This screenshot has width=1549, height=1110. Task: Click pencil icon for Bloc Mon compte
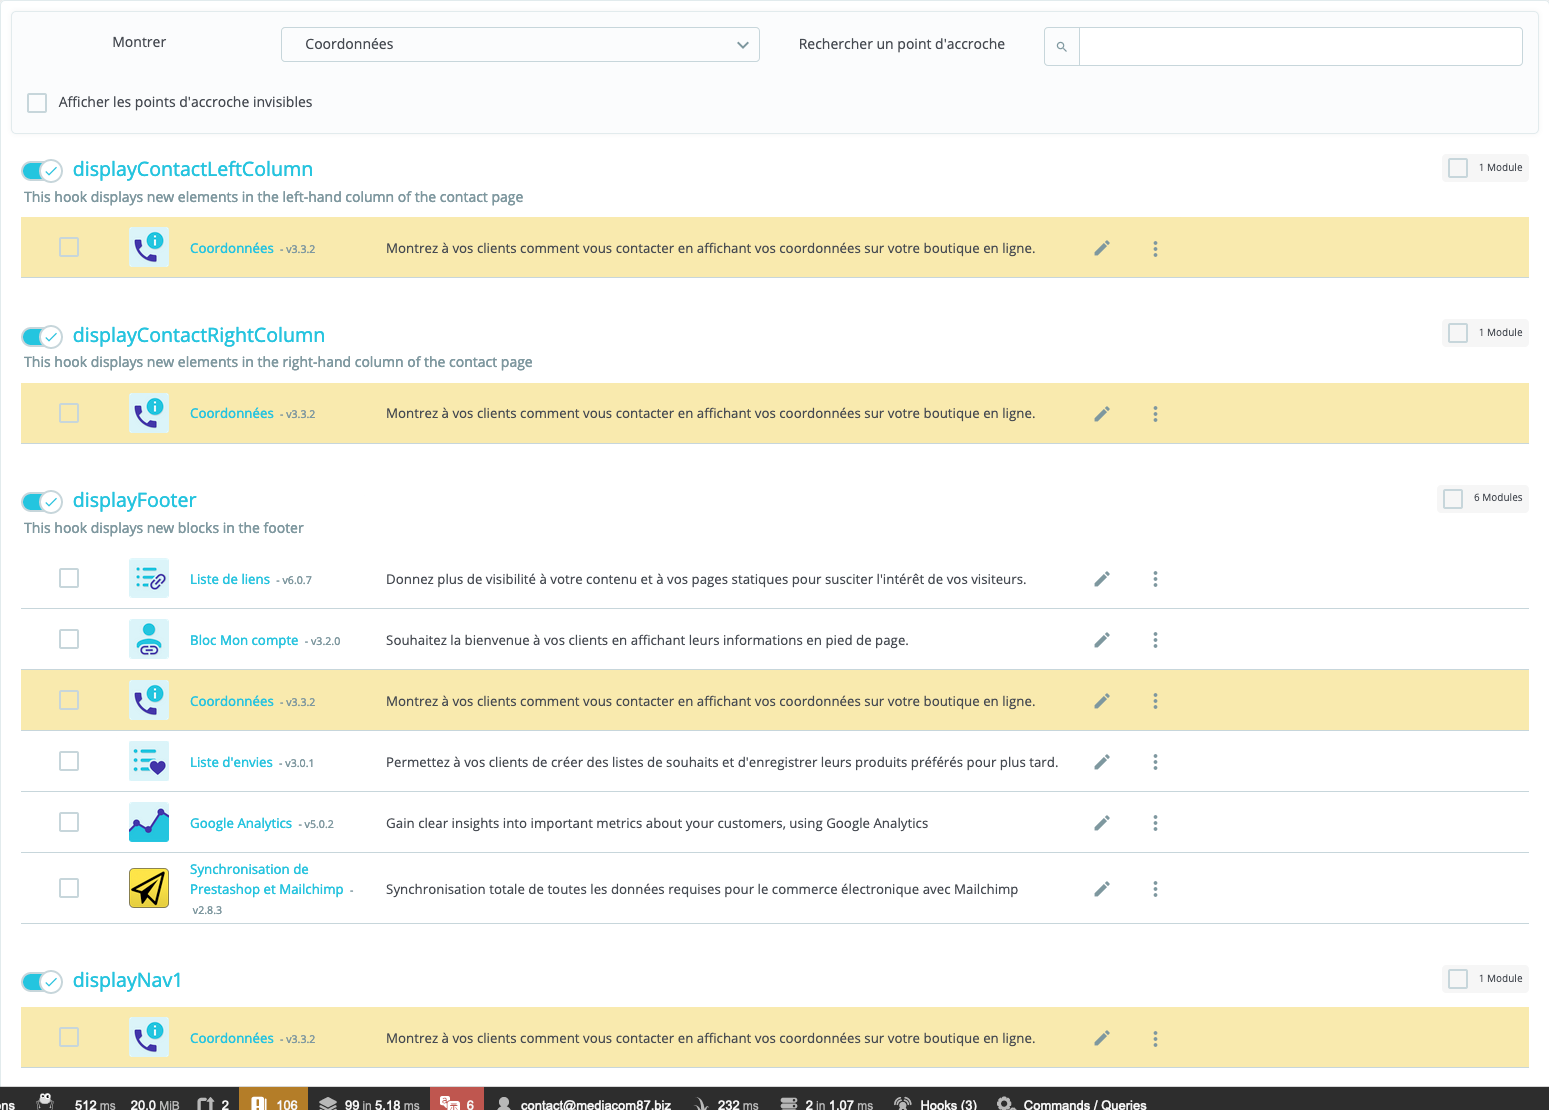coord(1102,640)
